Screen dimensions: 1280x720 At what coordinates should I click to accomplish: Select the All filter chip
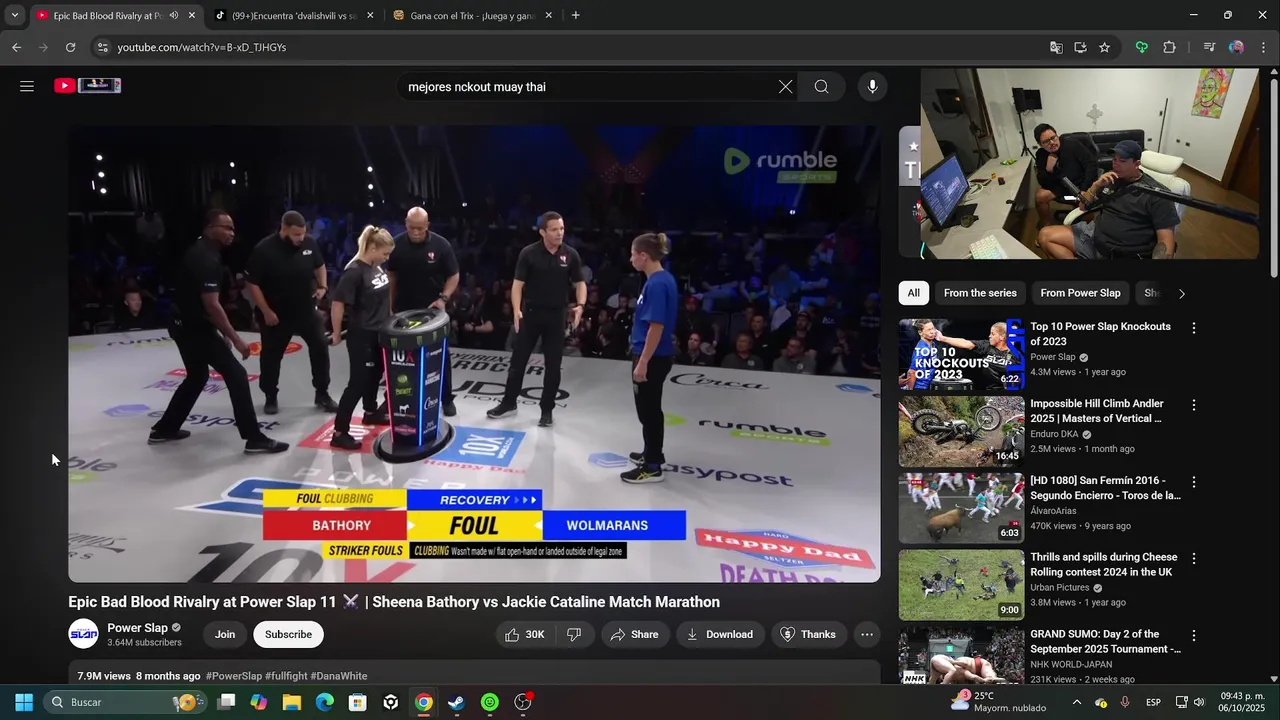point(913,293)
